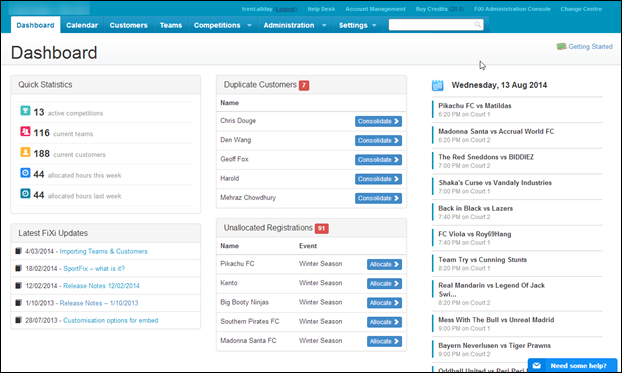Click the Duplicate Customers count badge 7

coord(304,85)
